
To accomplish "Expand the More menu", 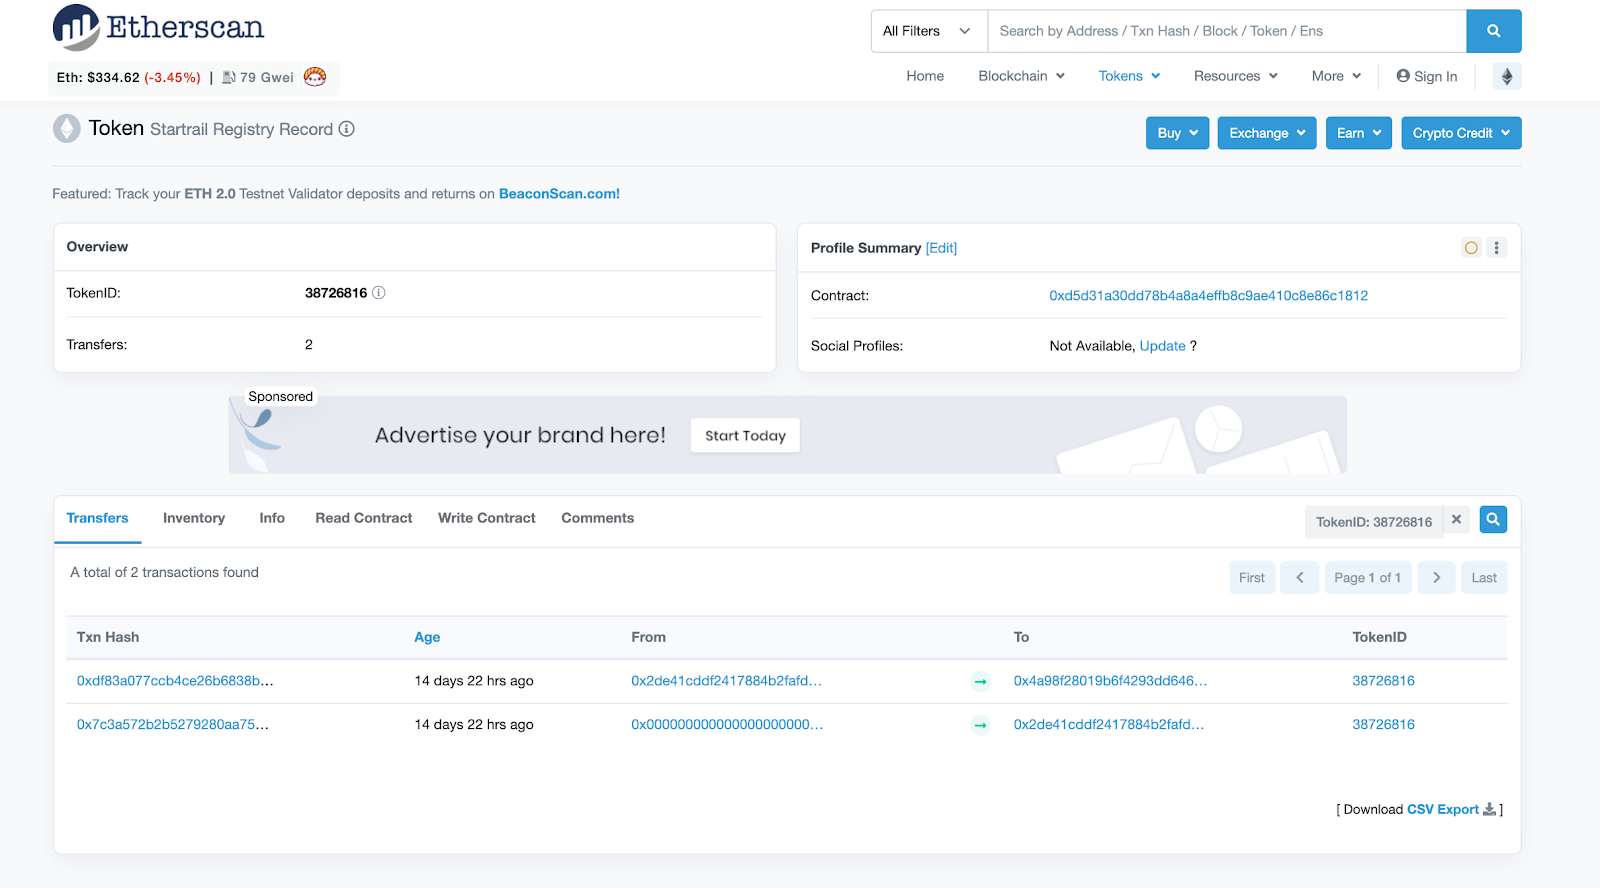I will coord(1337,76).
